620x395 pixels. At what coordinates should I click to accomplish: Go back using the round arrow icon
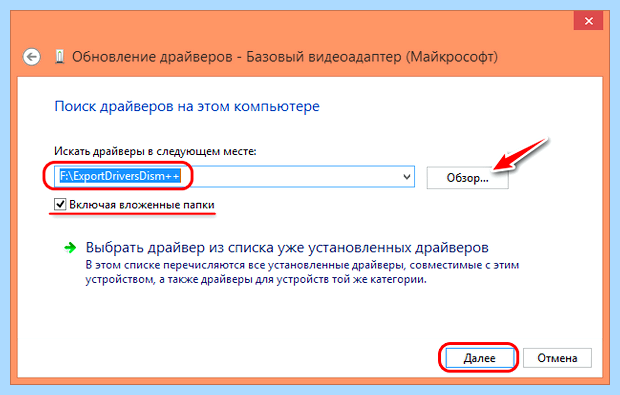pos(32,57)
